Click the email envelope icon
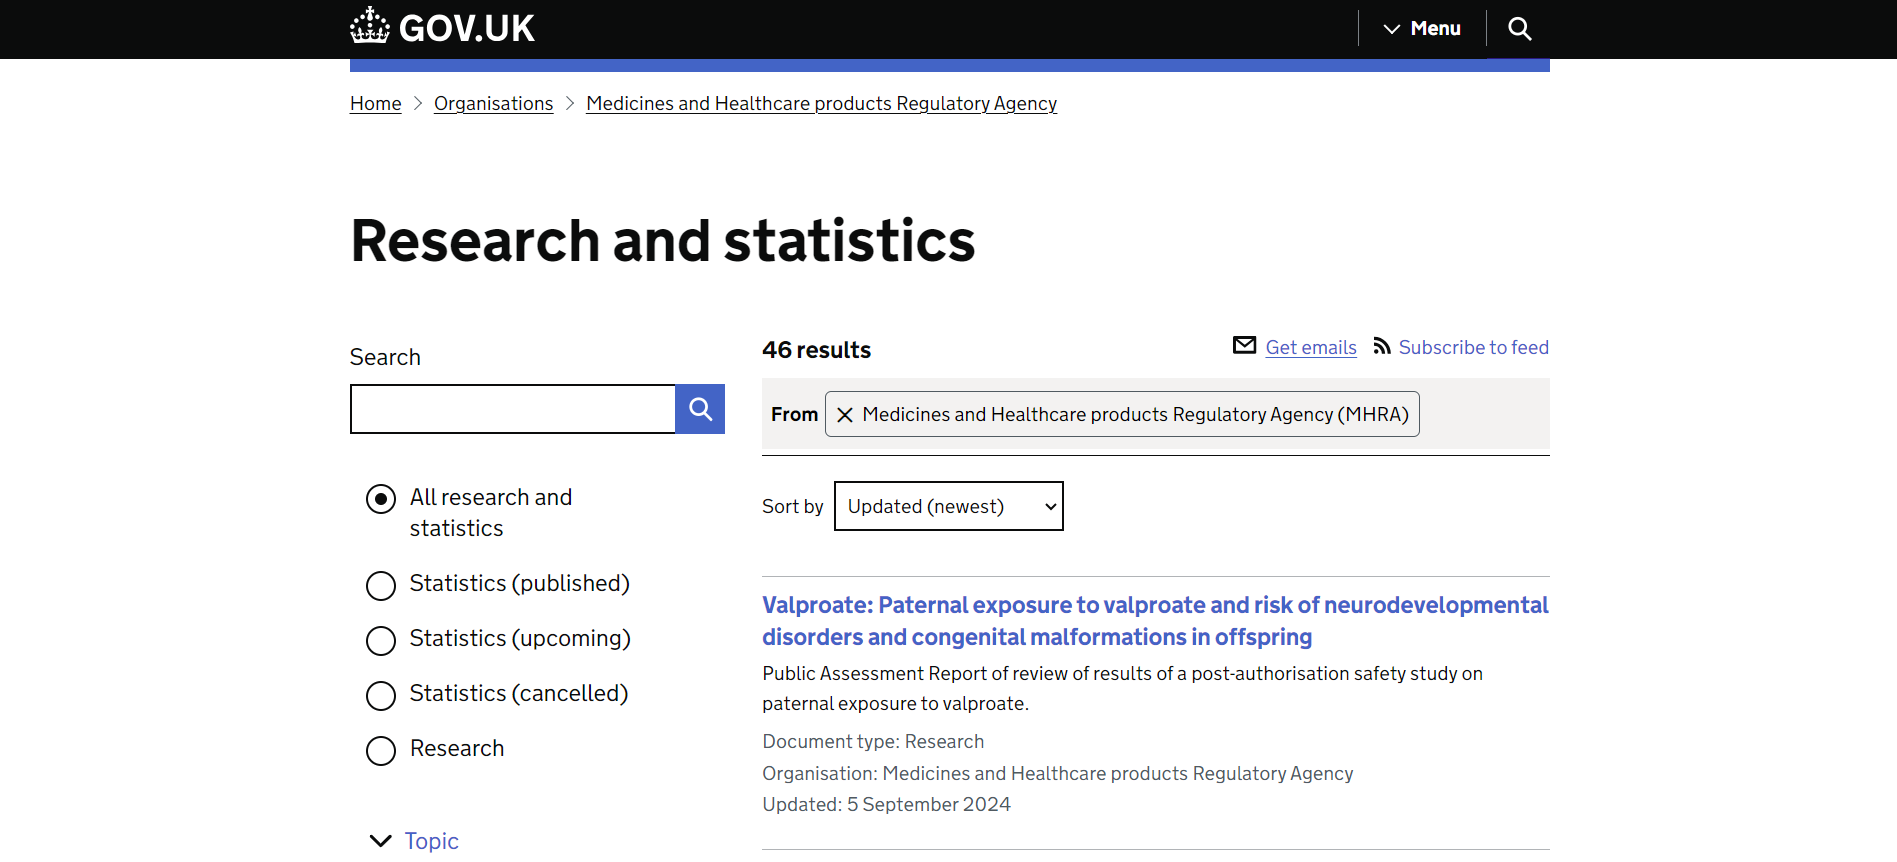Image resolution: width=1897 pixels, height=862 pixels. 1244,346
